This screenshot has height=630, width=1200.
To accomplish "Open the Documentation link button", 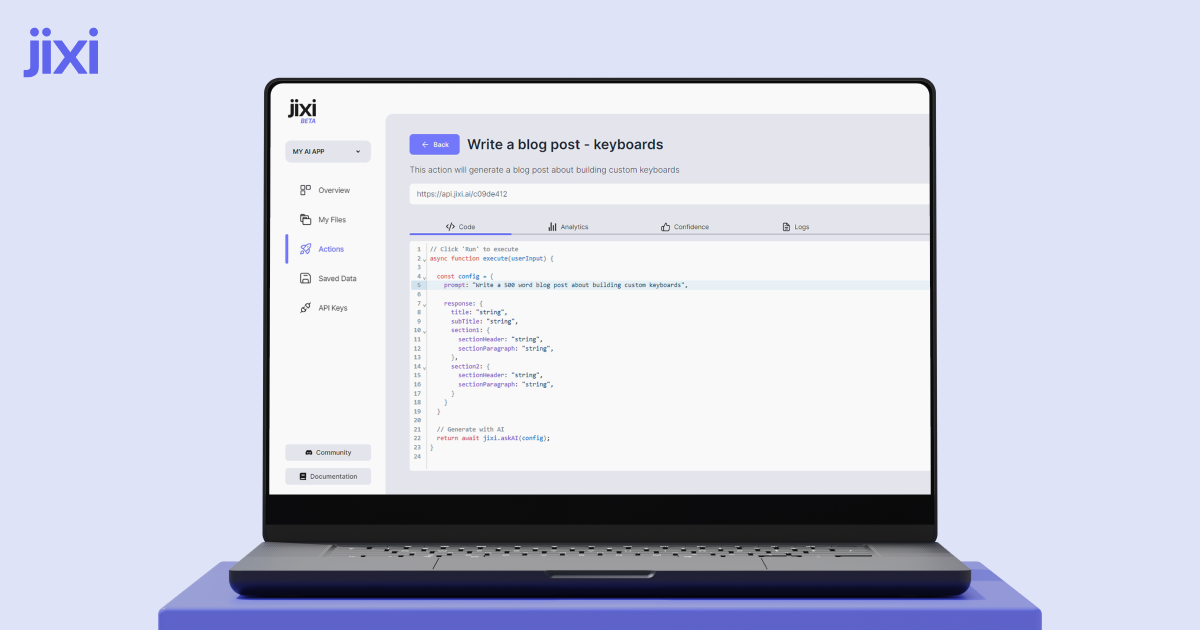I will (327, 477).
